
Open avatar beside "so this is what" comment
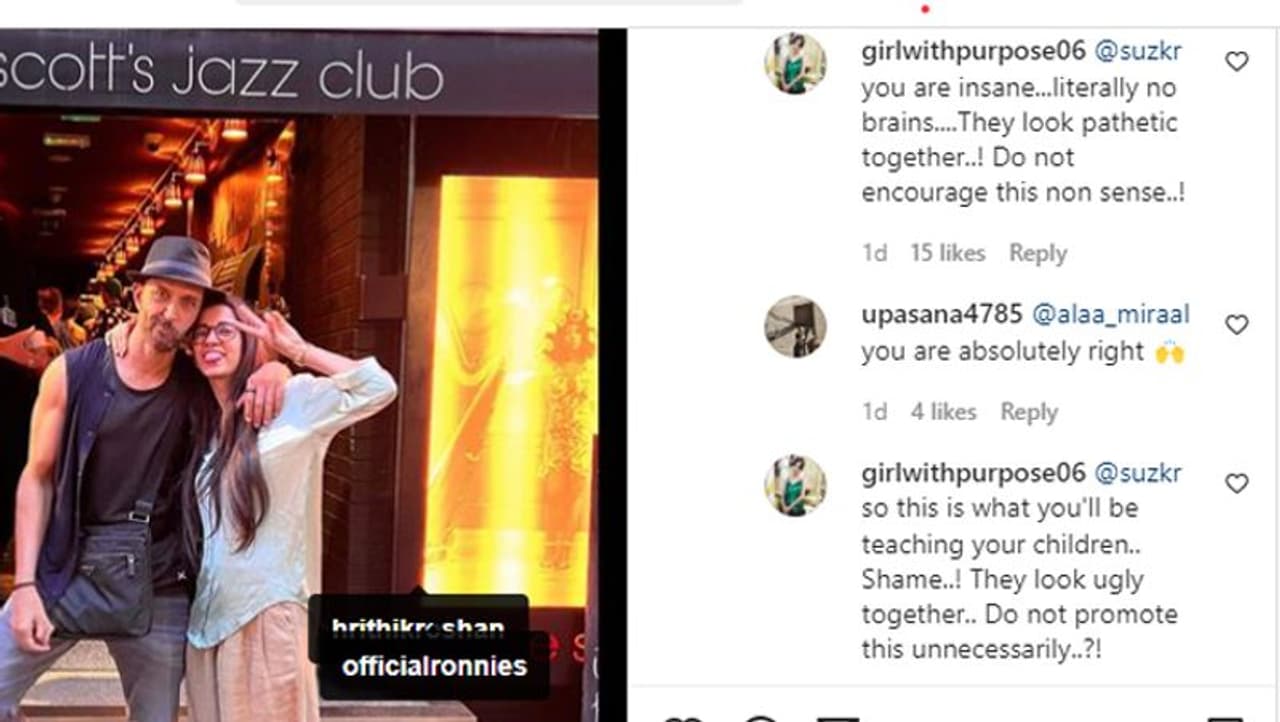[796, 486]
